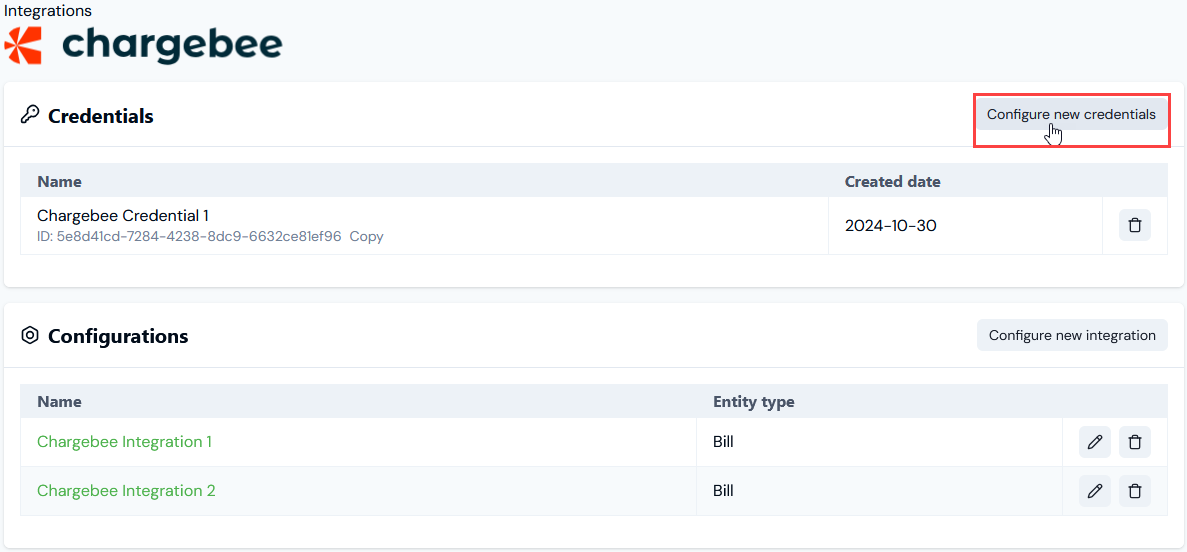Viewport: 1187px width, 552px height.
Task: Click the Created date column header
Action: 893,182
